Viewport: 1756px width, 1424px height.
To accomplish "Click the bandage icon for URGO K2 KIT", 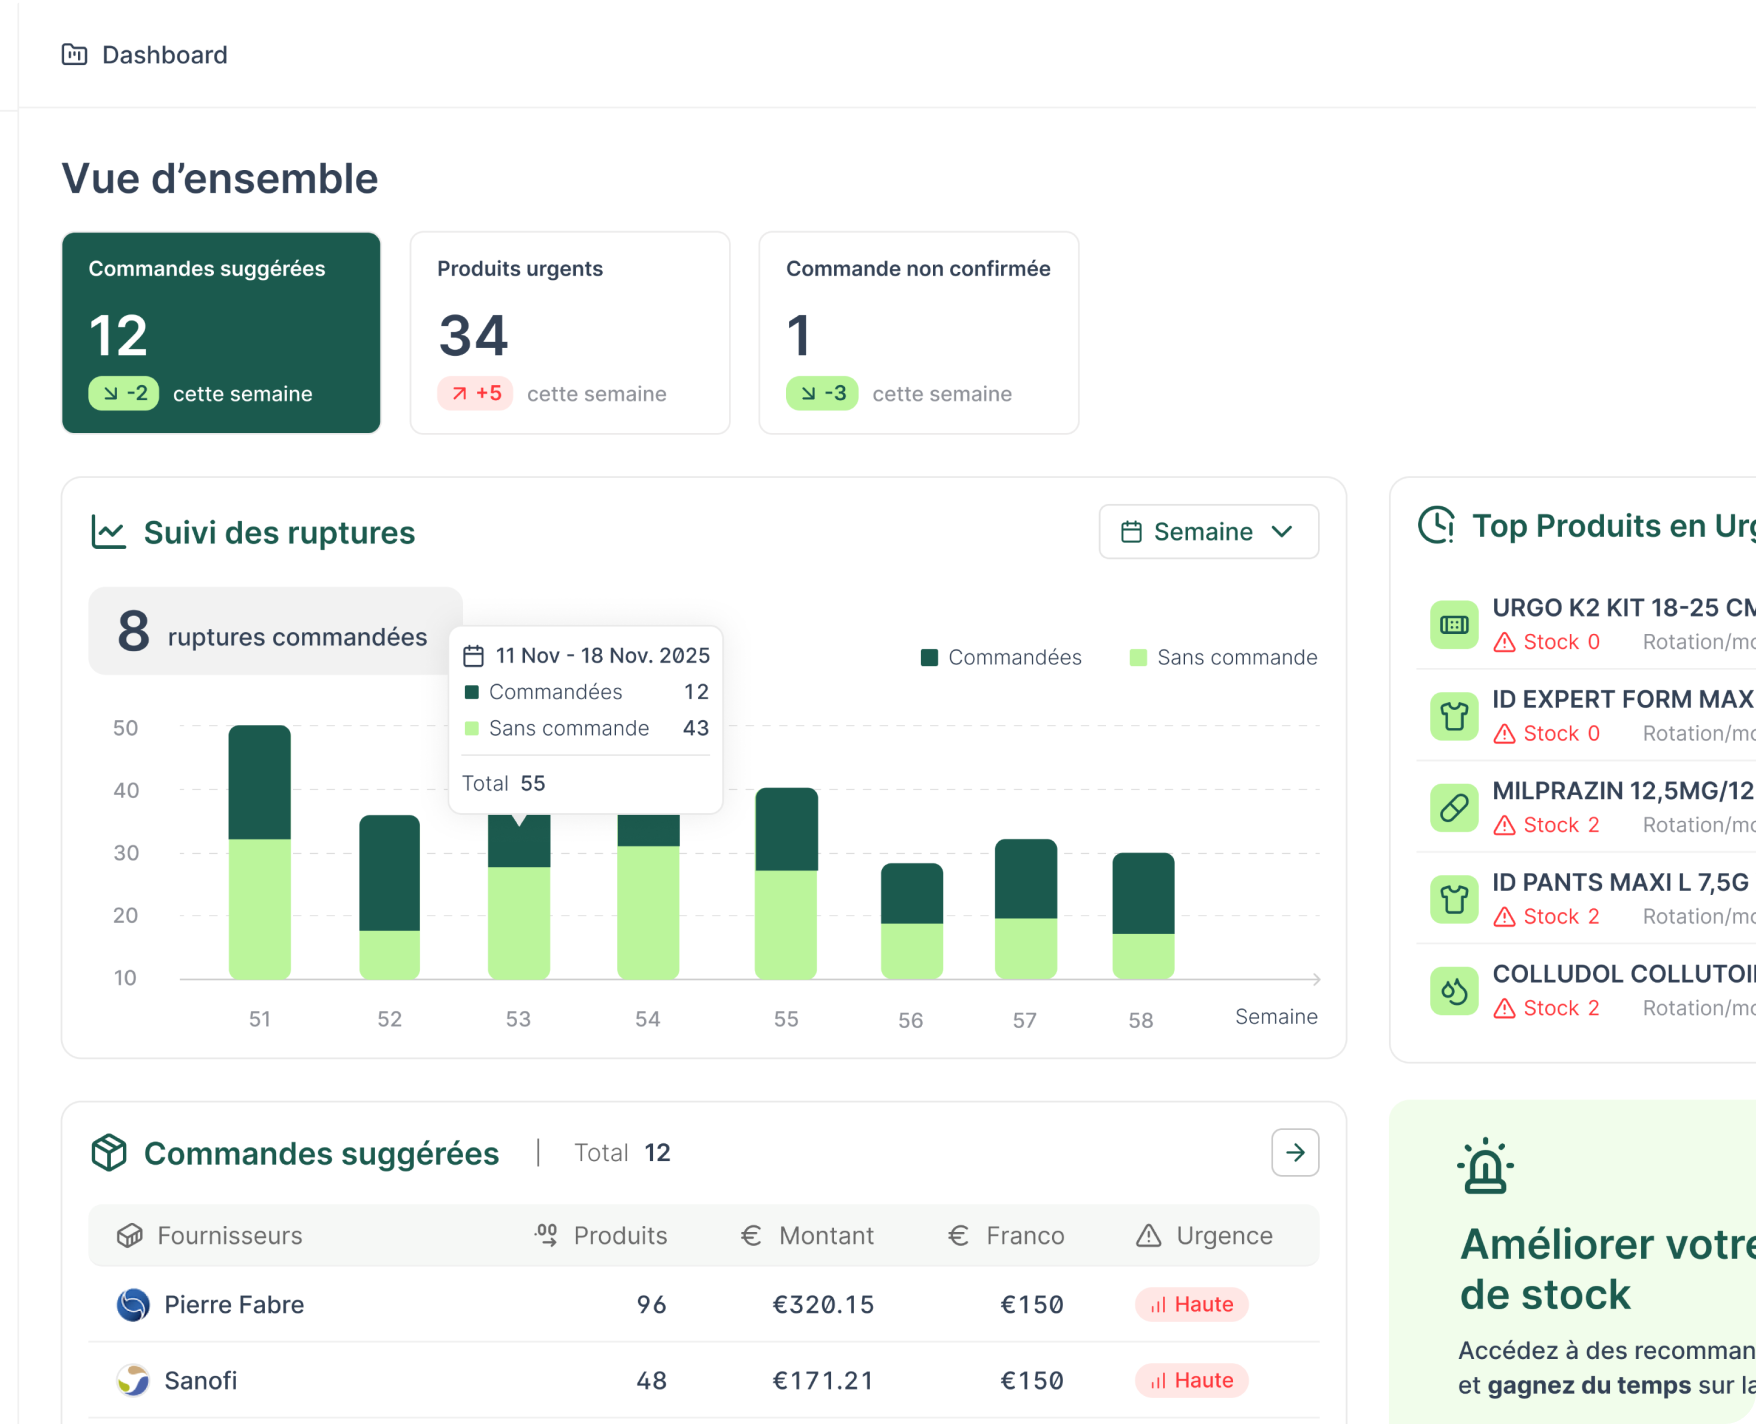I will [x=1454, y=624].
